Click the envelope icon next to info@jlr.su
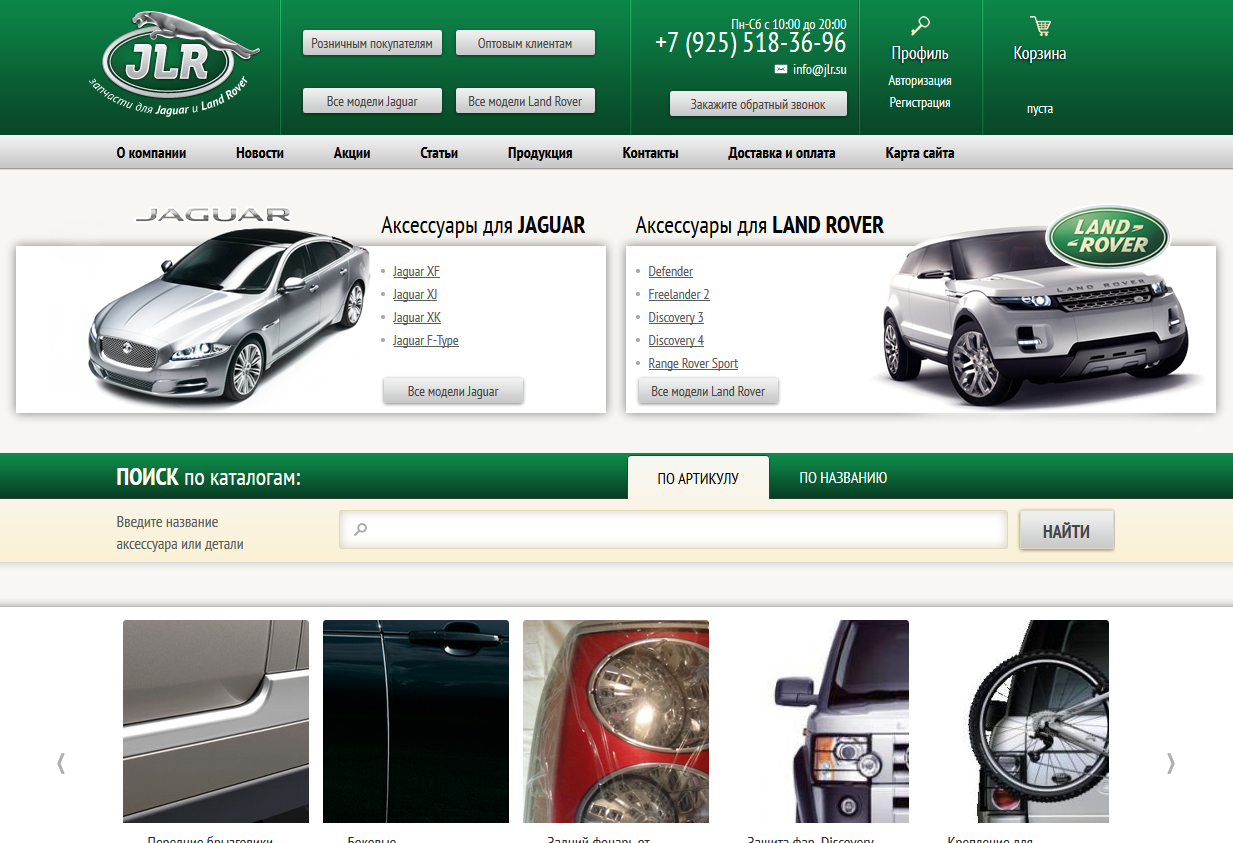This screenshot has width=1233, height=843. [781, 69]
